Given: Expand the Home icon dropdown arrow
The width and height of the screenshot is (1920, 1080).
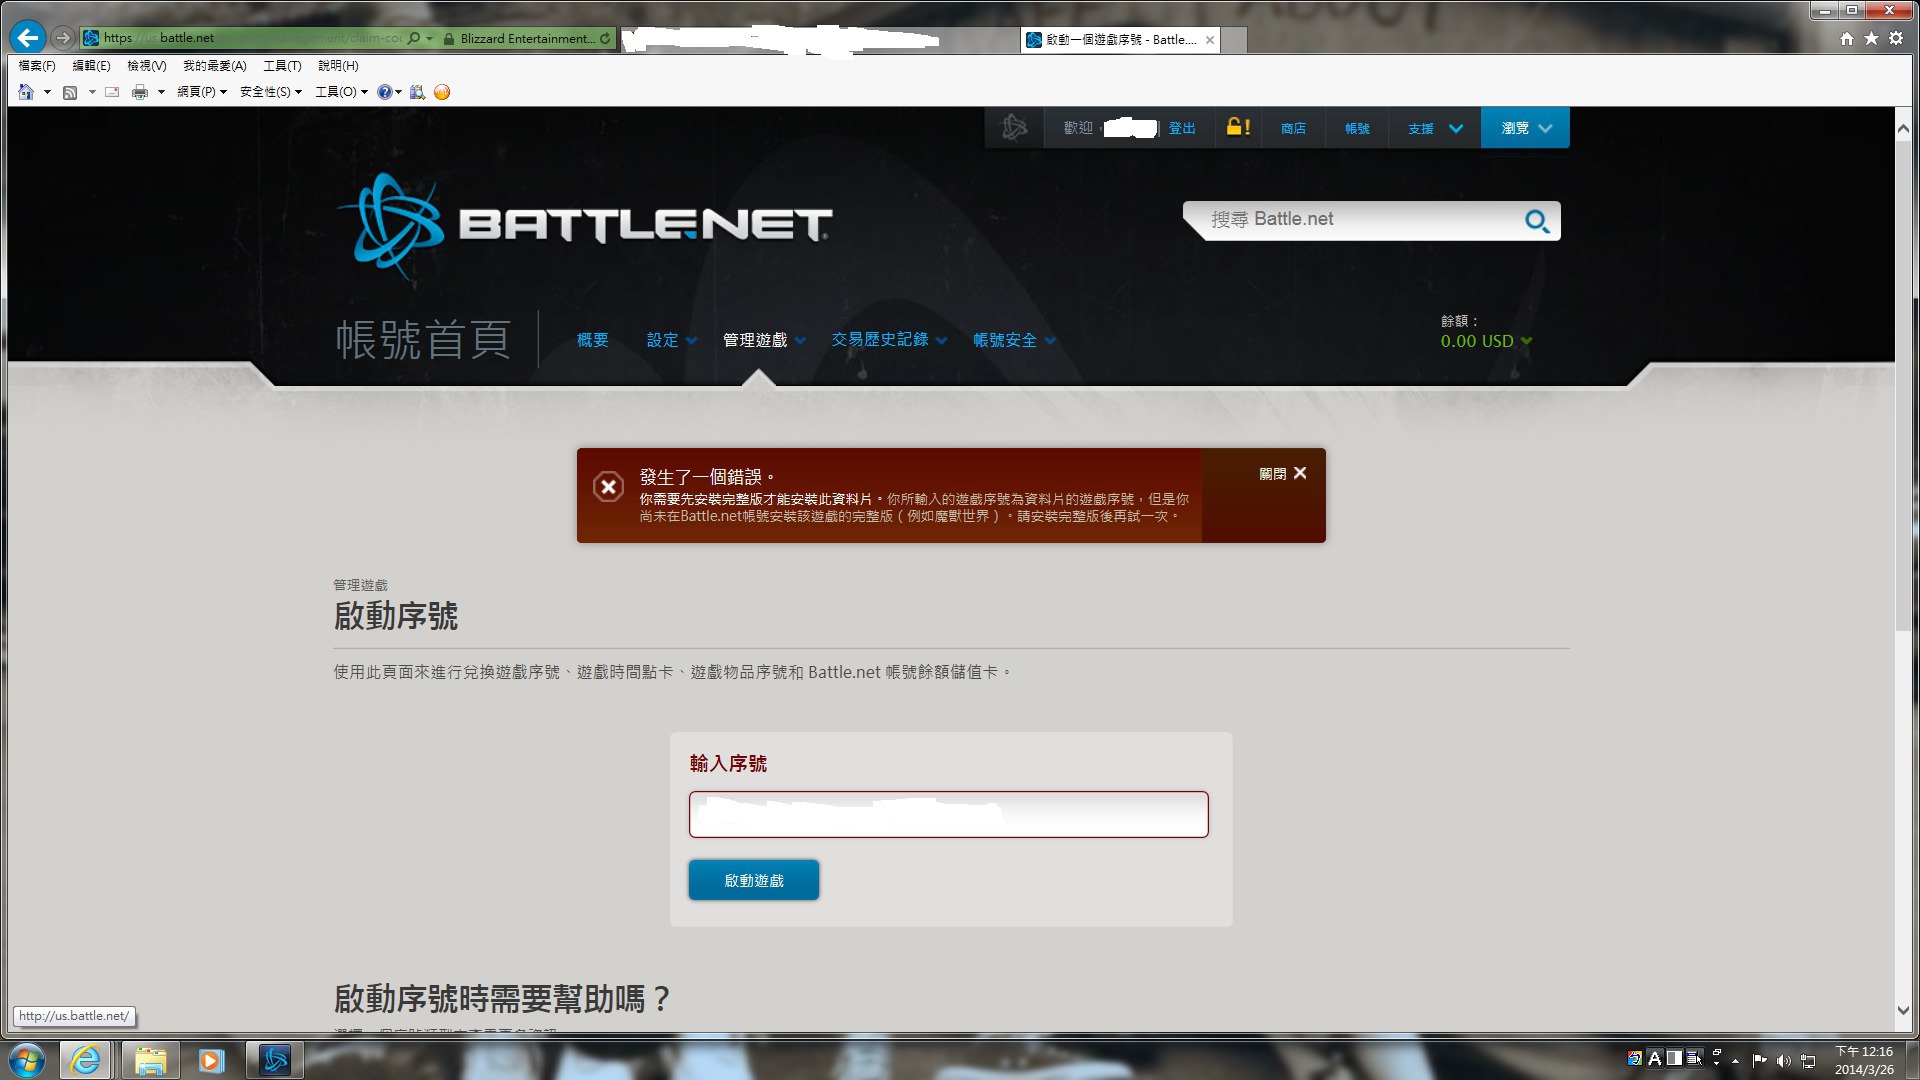Looking at the screenshot, I should point(47,92).
